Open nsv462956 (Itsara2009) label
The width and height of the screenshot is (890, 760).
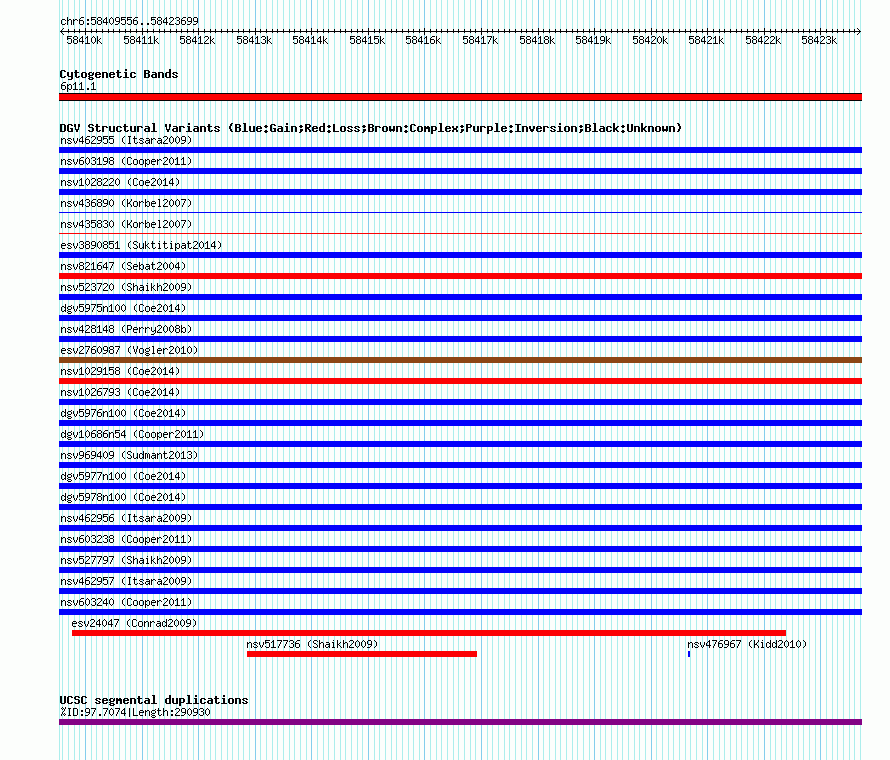tap(126, 518)
